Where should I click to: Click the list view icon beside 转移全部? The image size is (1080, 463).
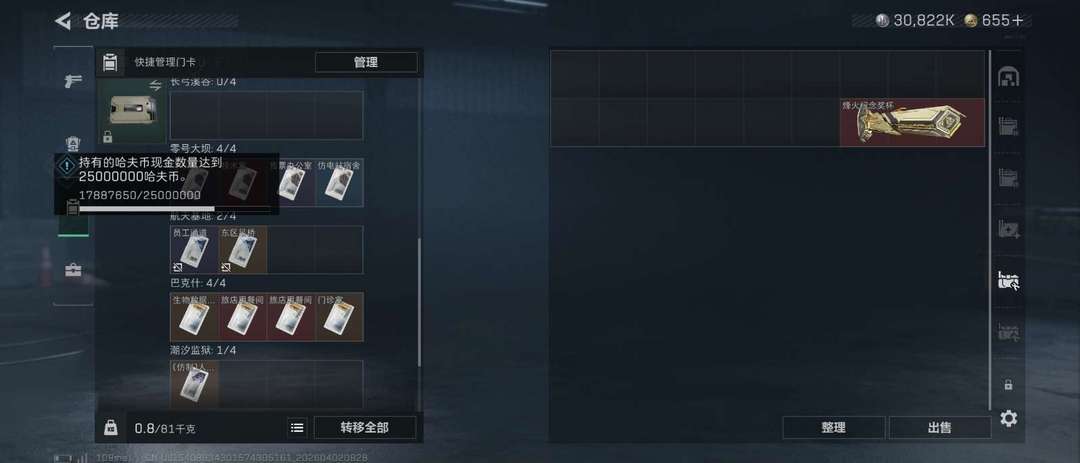297,428
